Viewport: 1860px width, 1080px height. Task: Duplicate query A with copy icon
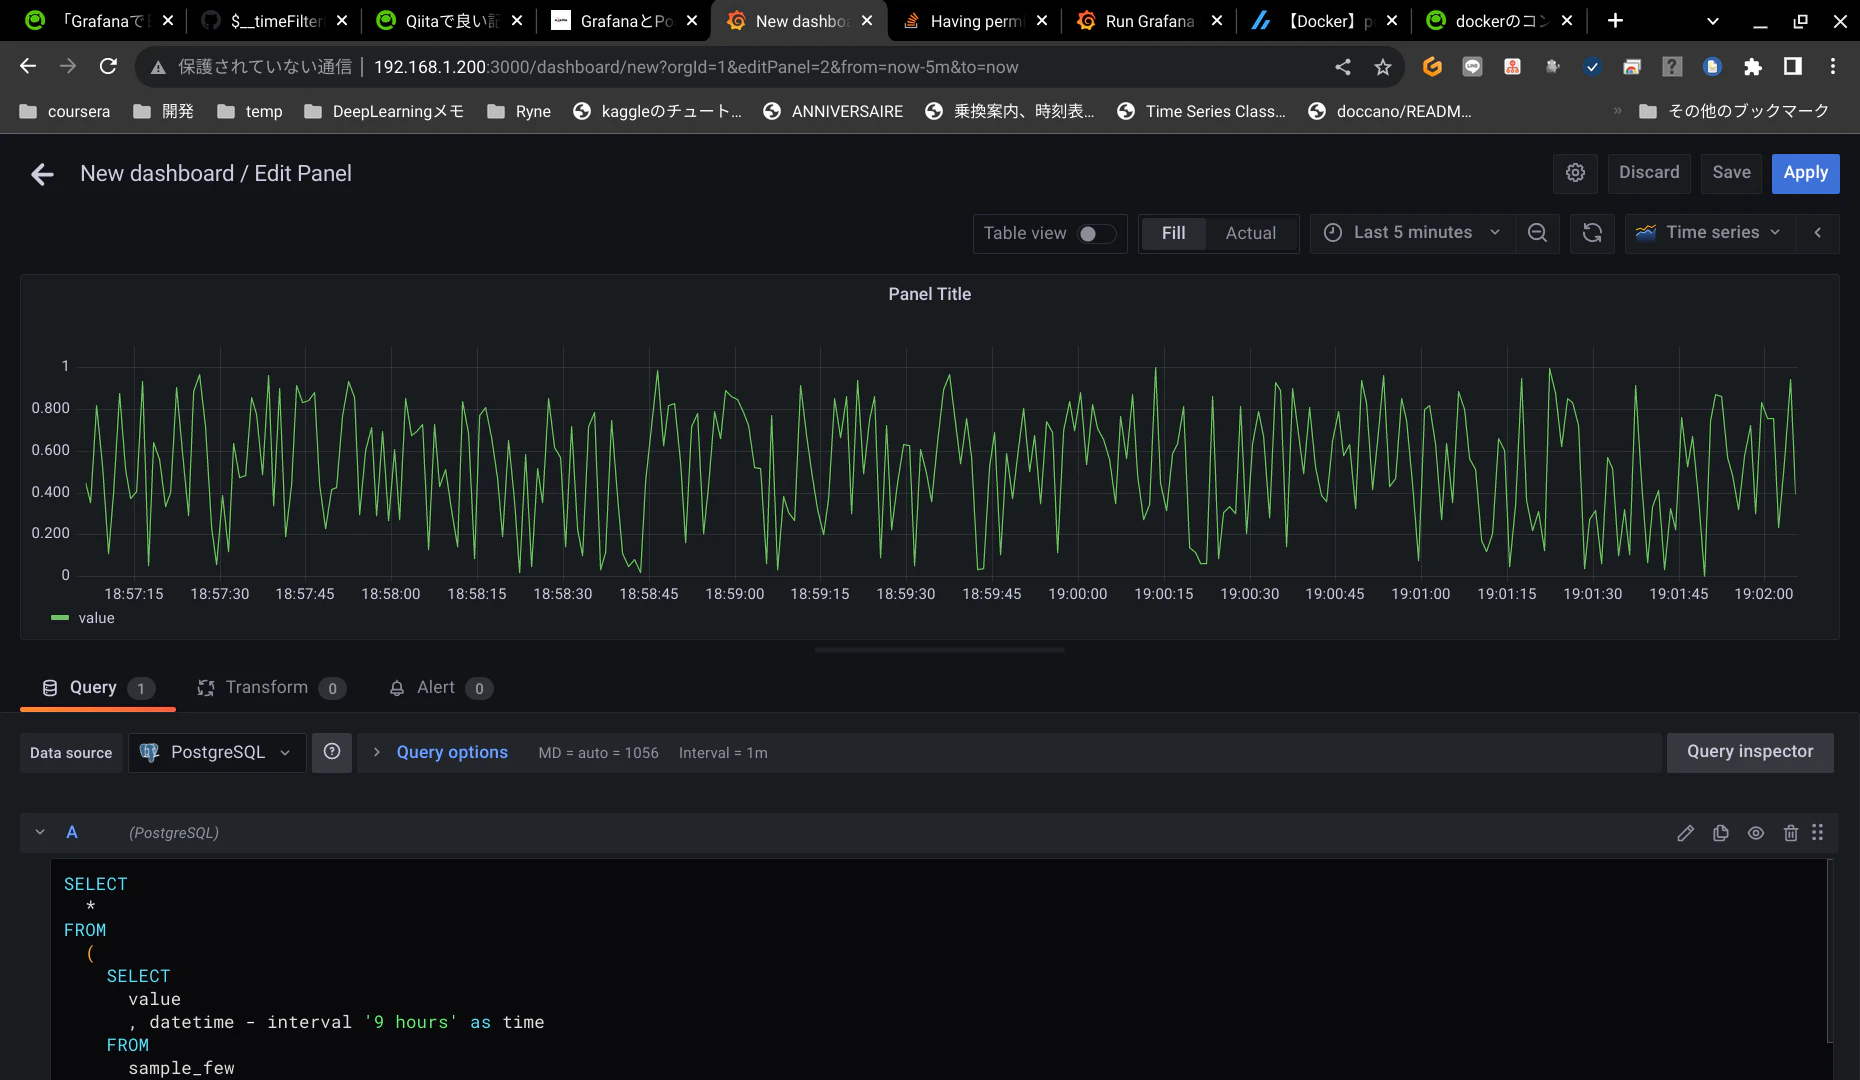point(1721,833)
